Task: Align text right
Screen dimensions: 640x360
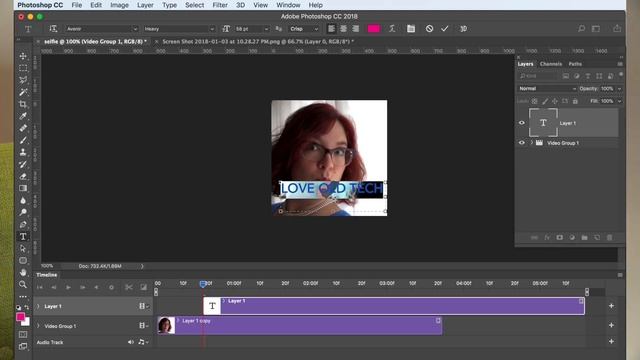Action: 356,29
